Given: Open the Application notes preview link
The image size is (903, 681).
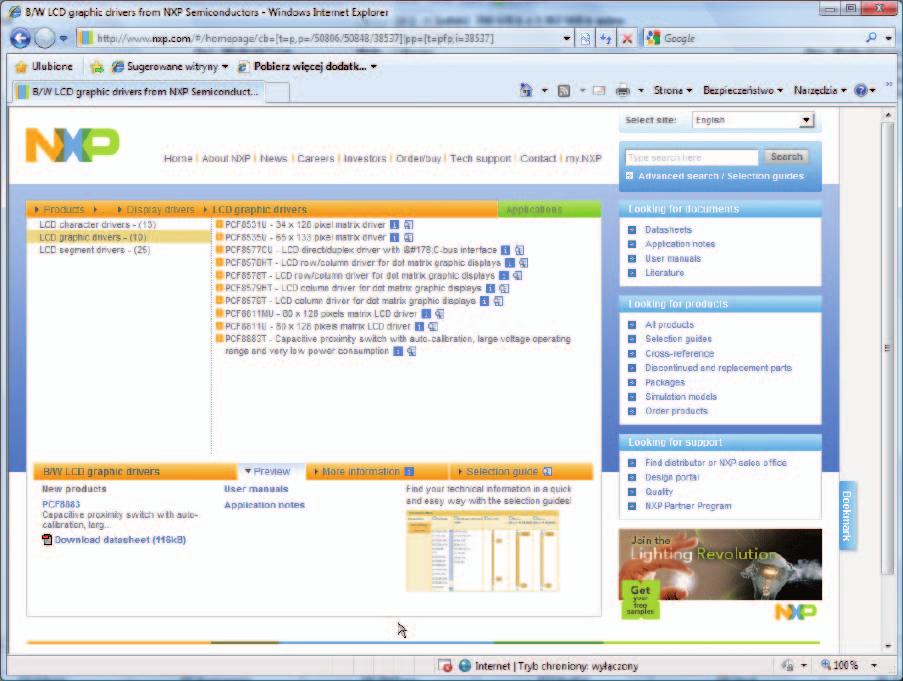Looking at the screenshot, I should tap(264, 505).
